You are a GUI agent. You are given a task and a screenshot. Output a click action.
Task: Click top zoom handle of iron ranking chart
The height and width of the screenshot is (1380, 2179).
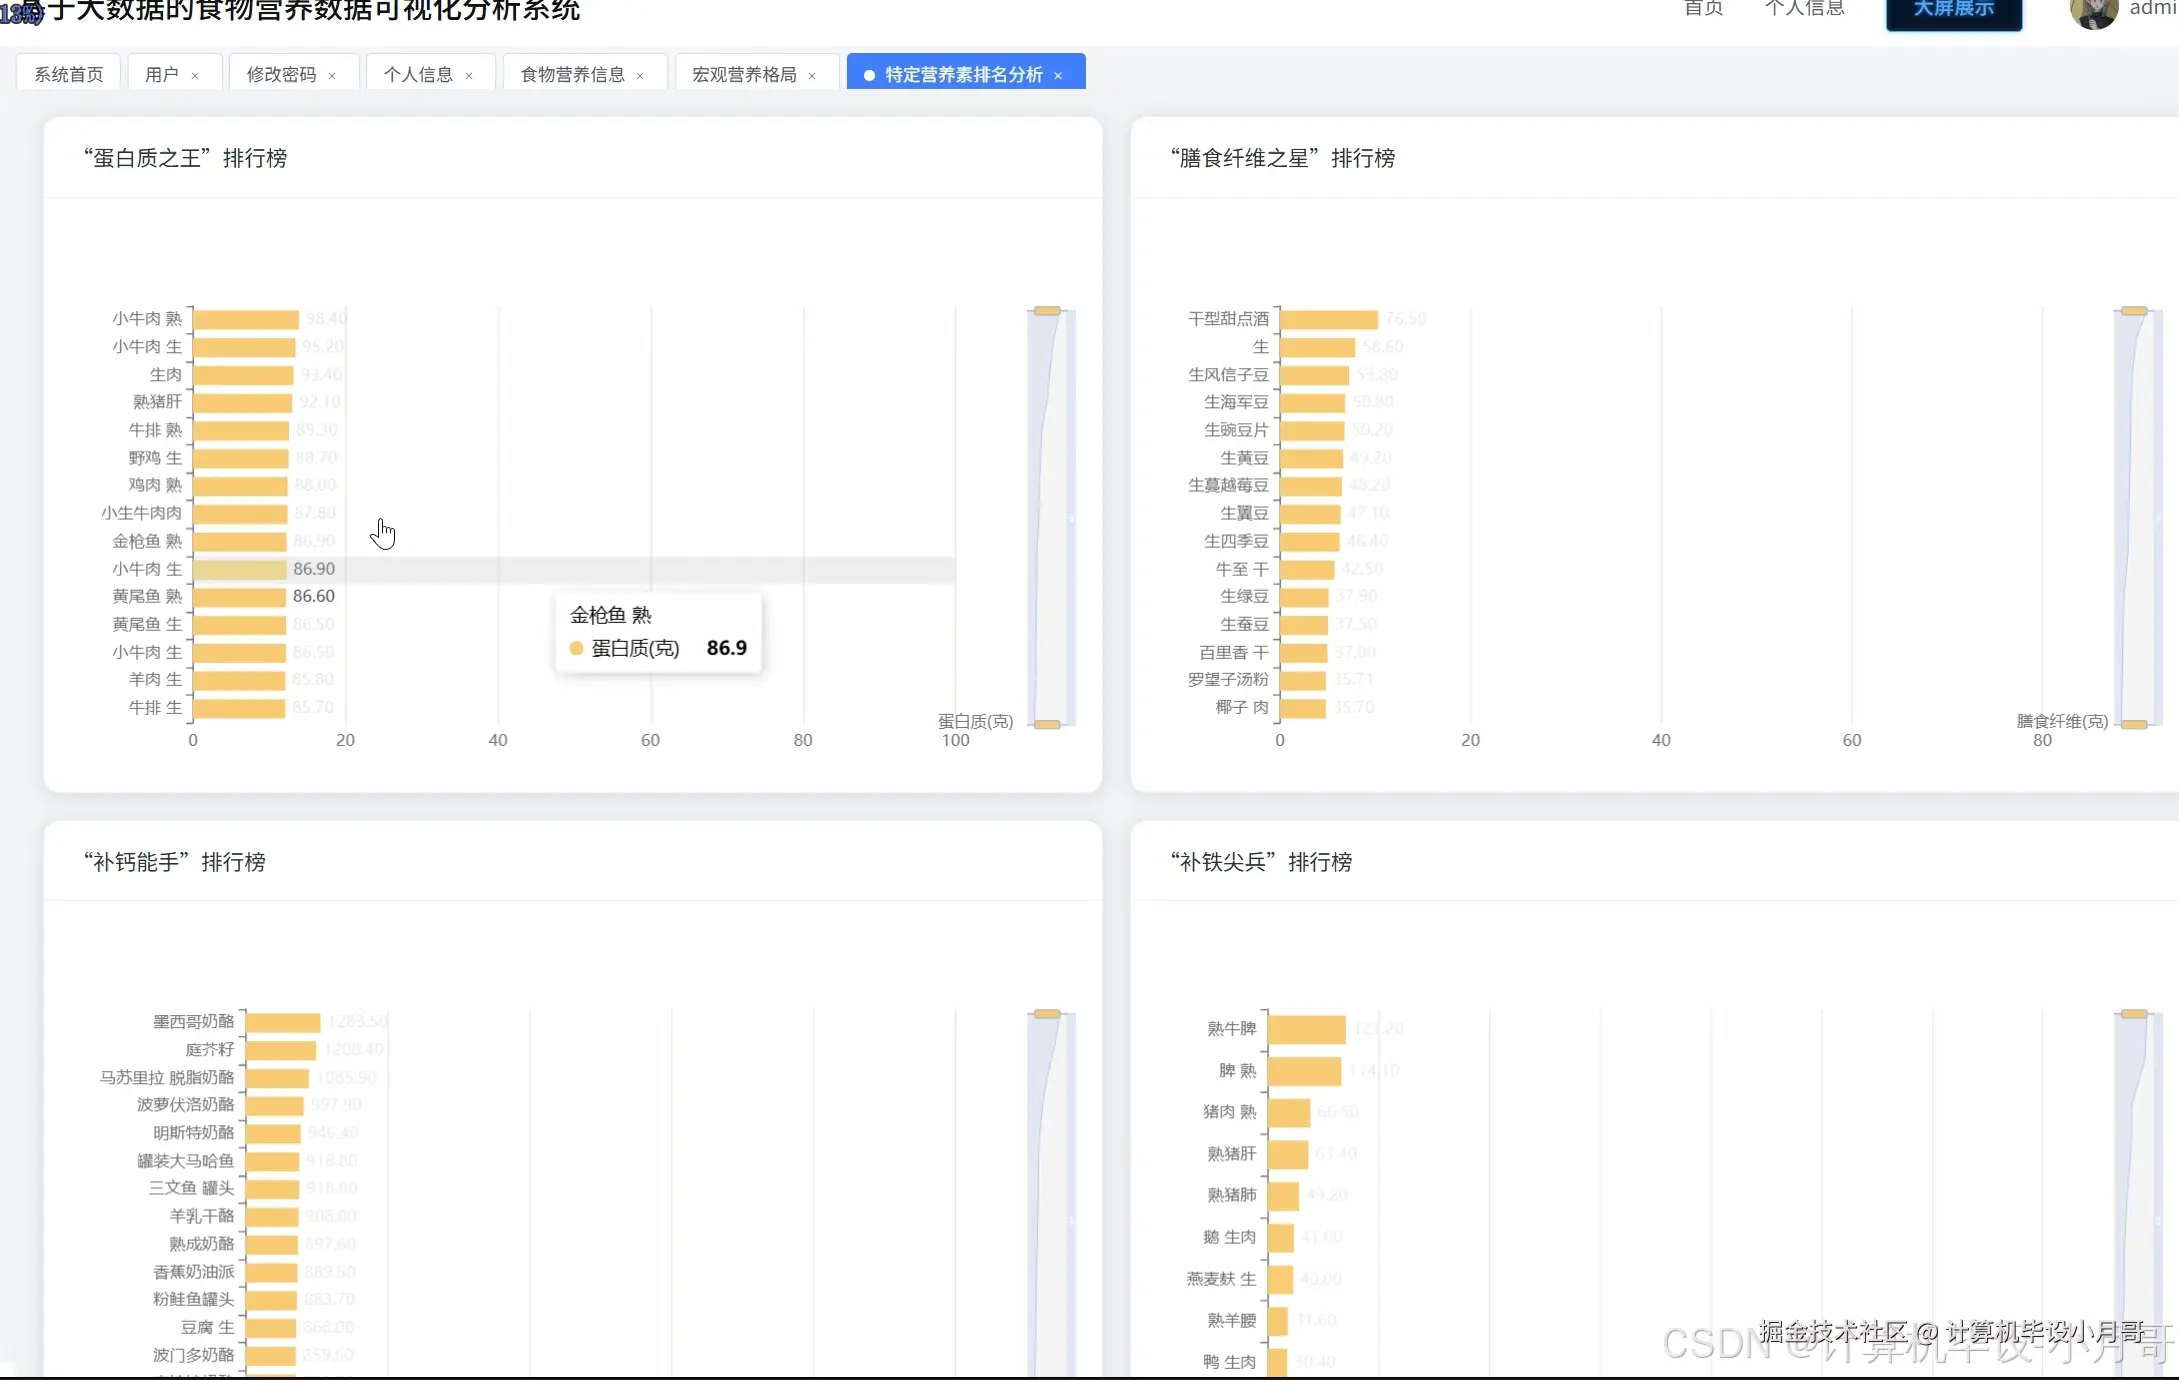(2134, 1014)
